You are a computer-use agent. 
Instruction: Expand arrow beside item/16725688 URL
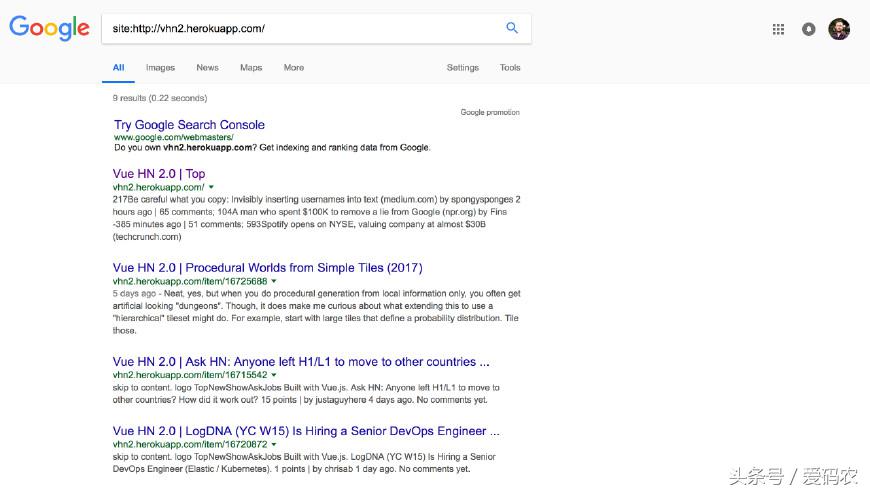point(274,282)
